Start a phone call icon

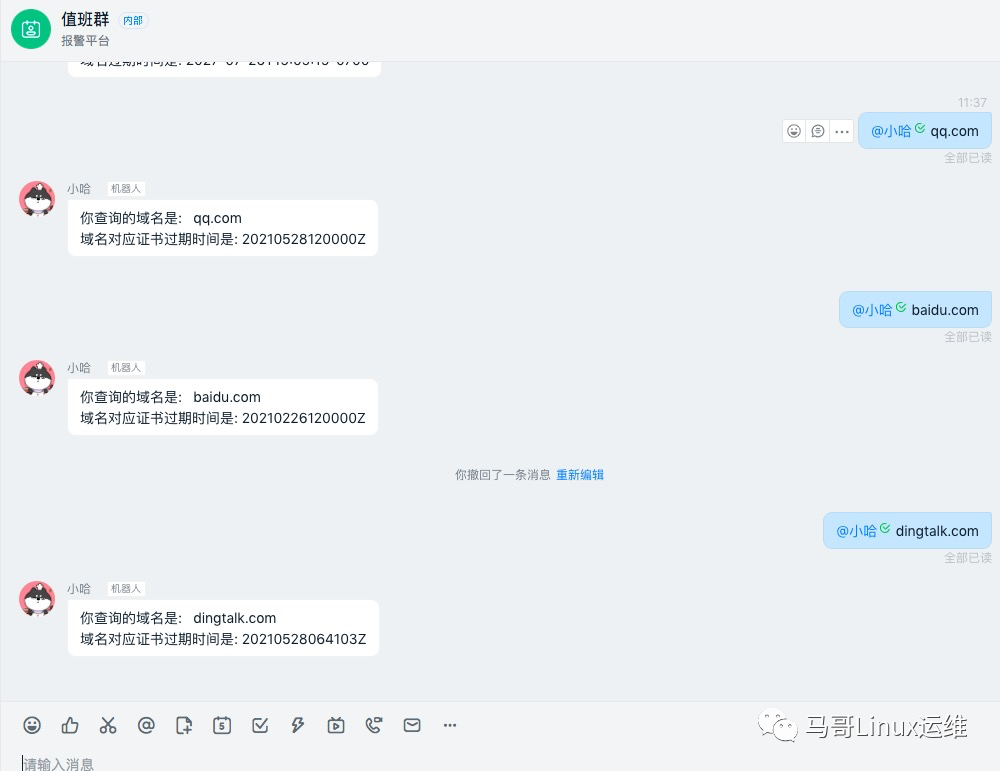coord(374,725)
